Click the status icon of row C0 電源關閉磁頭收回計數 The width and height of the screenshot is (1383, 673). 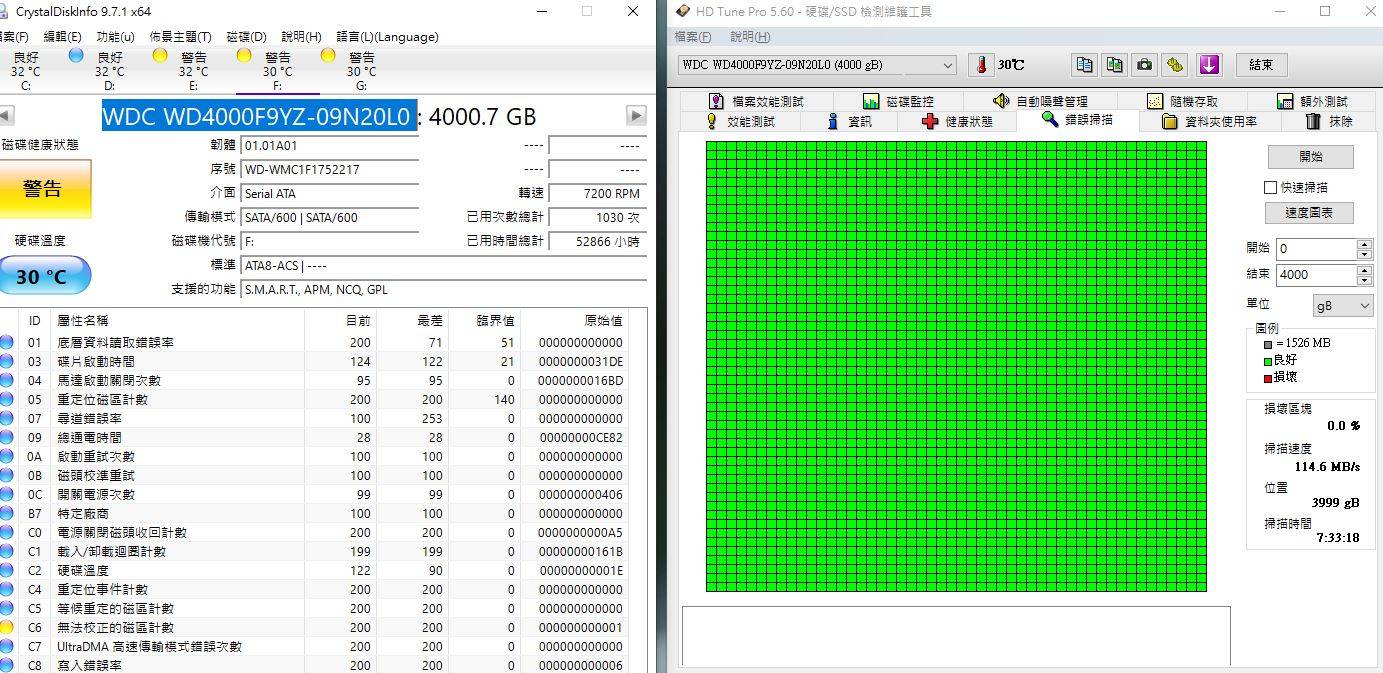click(7, 532)
